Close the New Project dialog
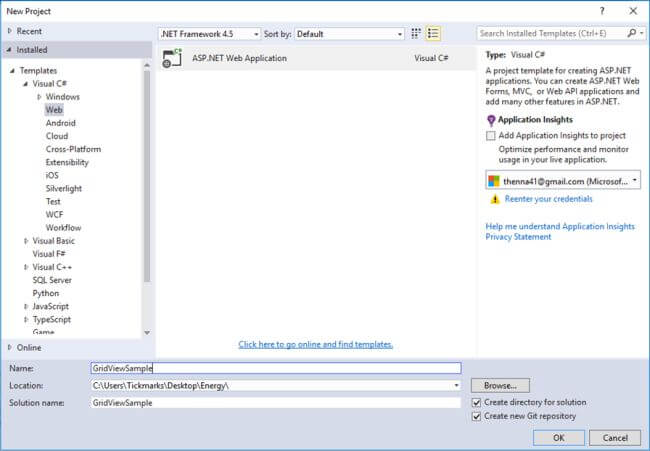Viewport: 650px width, 451px height. [x=633, y=11]
